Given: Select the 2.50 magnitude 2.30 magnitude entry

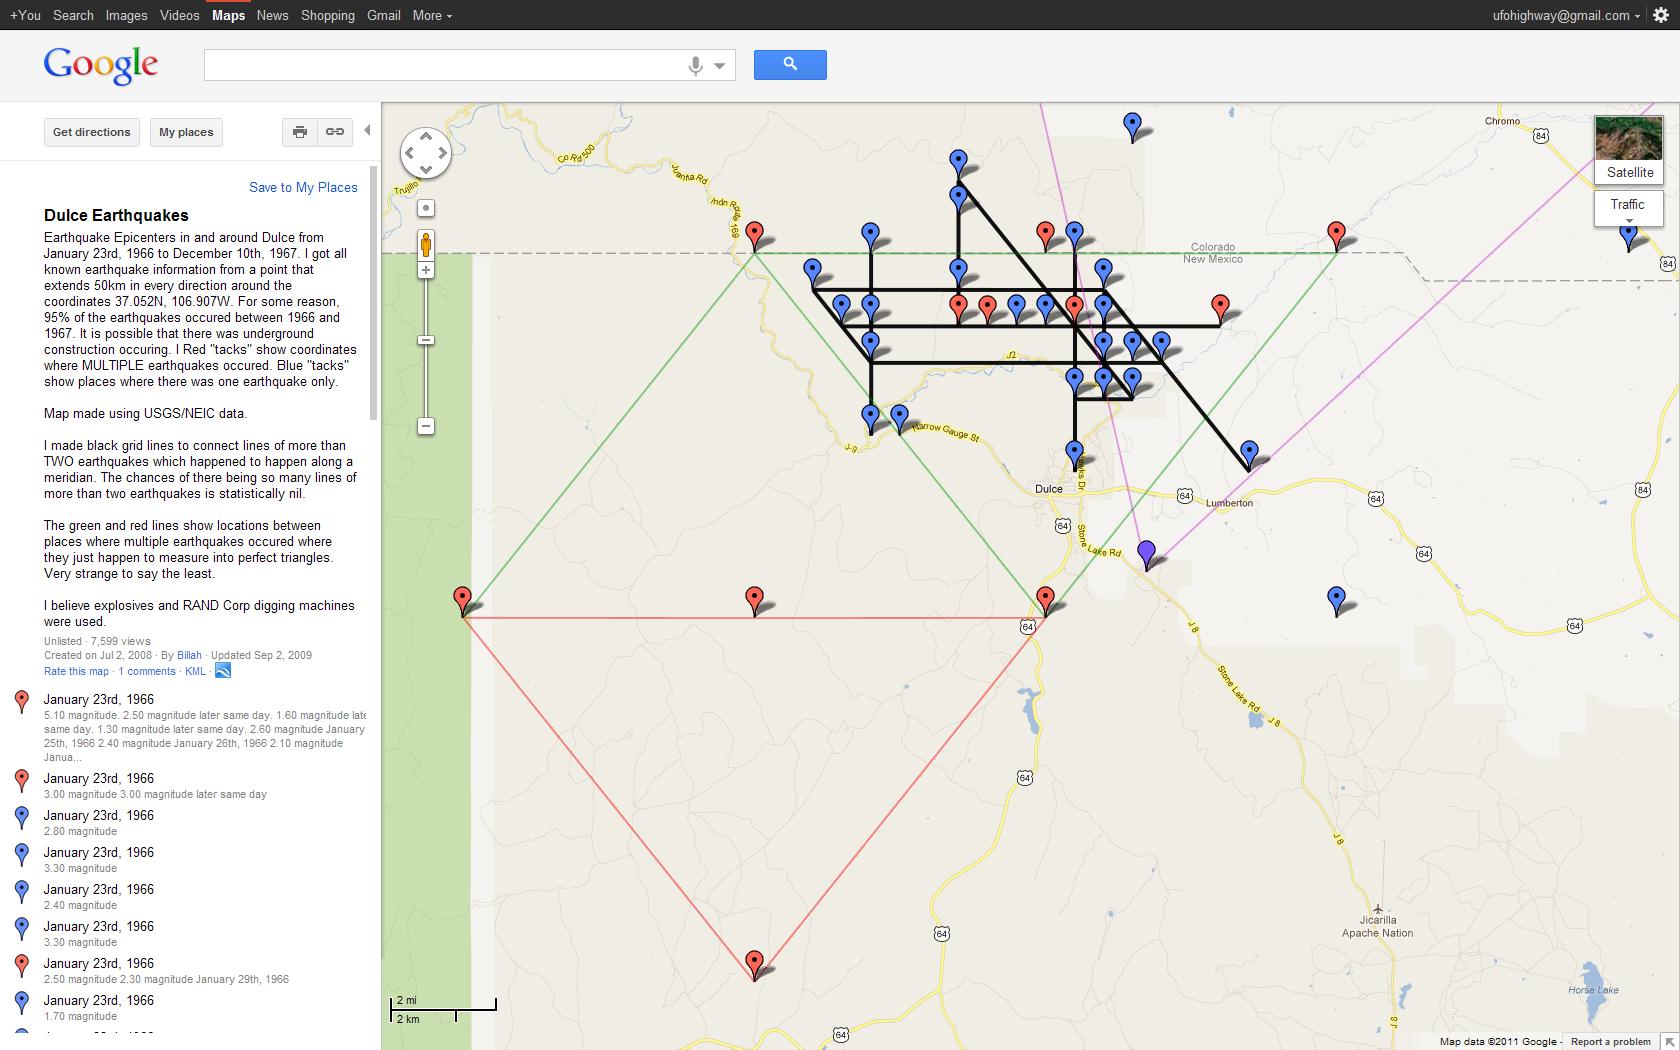Looking at the screenshot, I should (190, 970).
